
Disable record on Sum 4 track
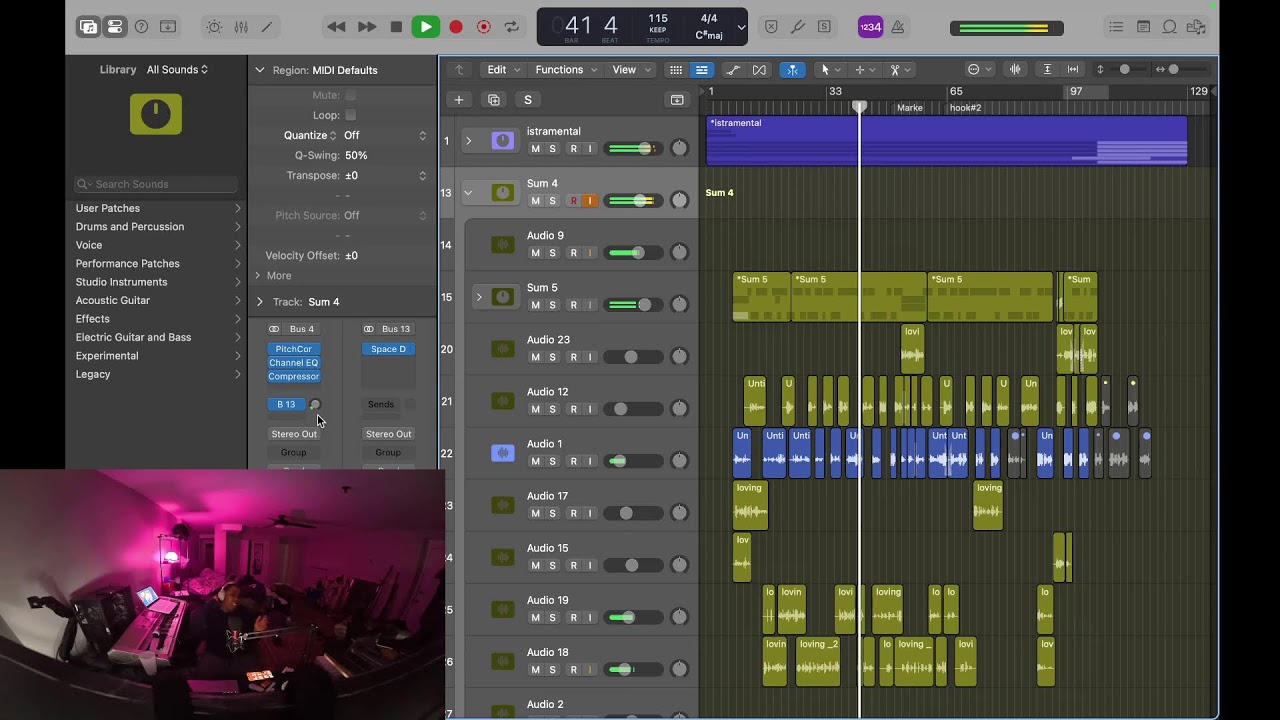click(x=573, y=201)
